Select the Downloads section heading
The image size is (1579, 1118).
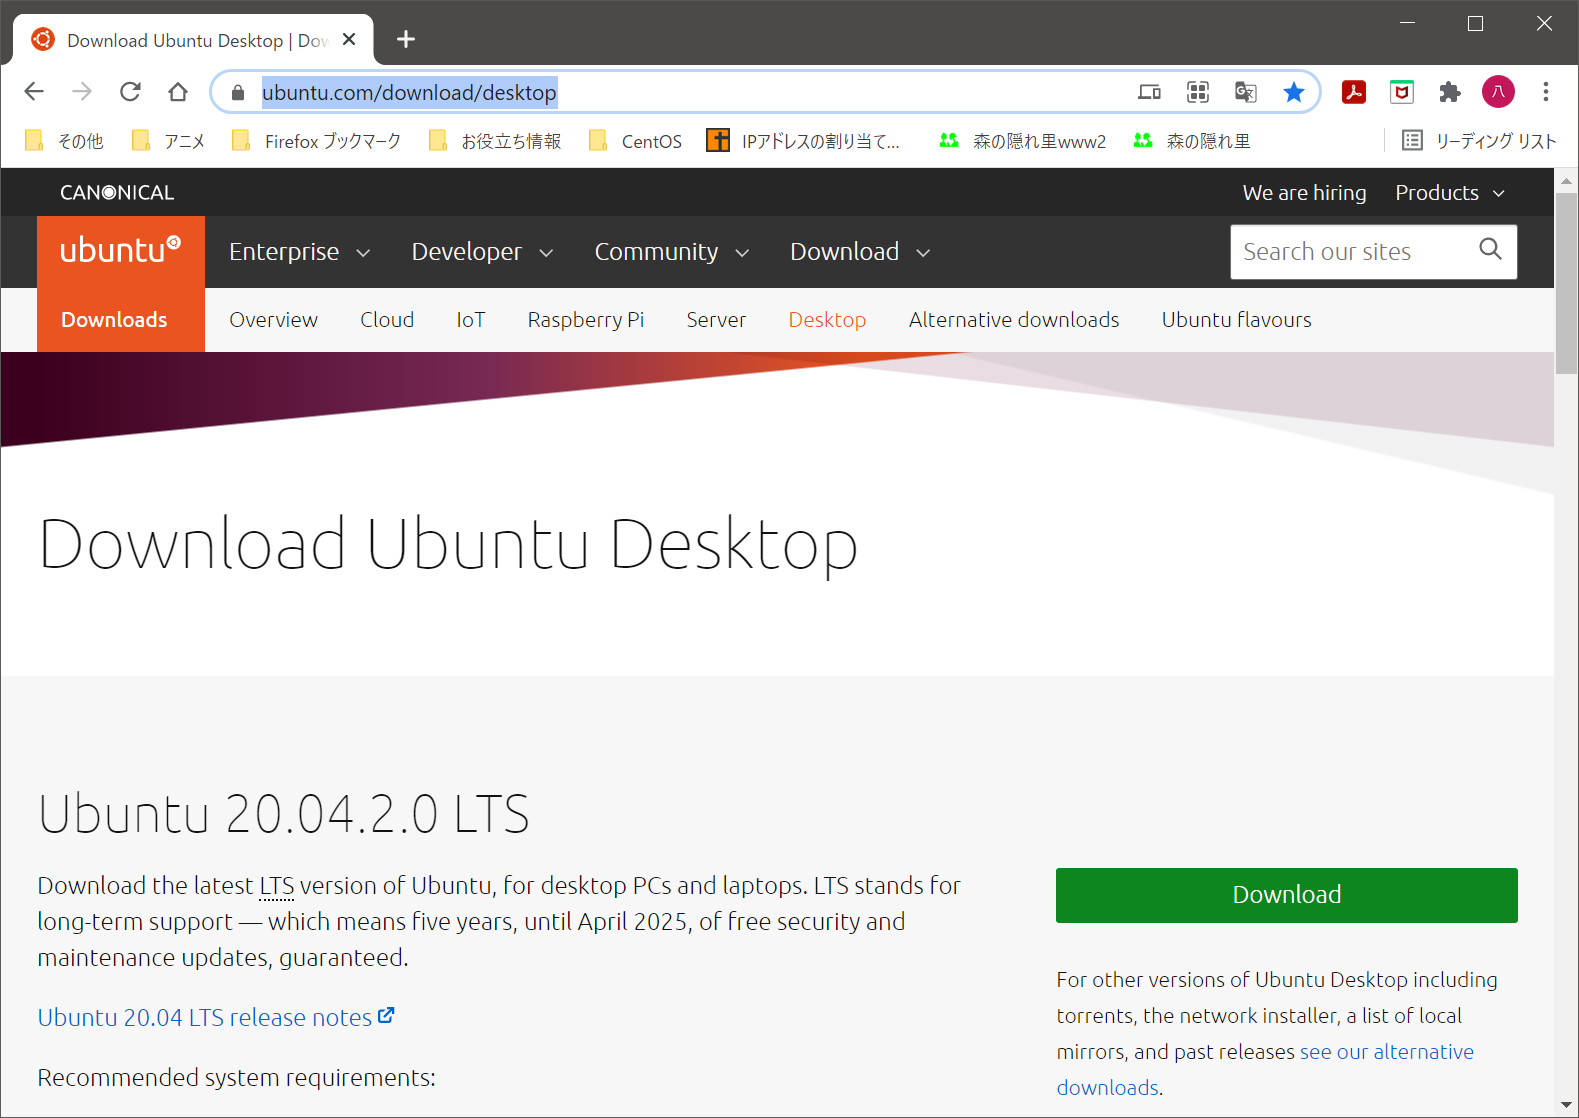point(114,320)
